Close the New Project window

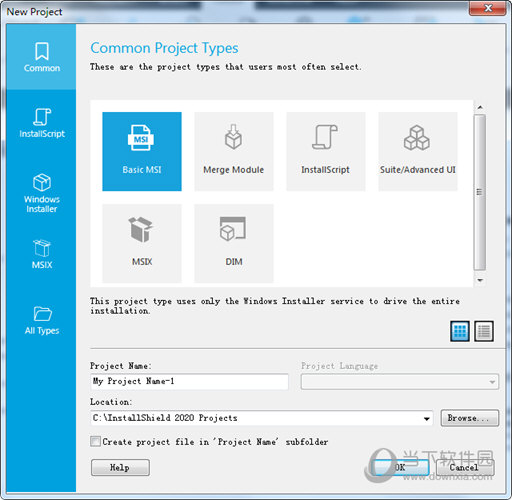pos(488,8)
